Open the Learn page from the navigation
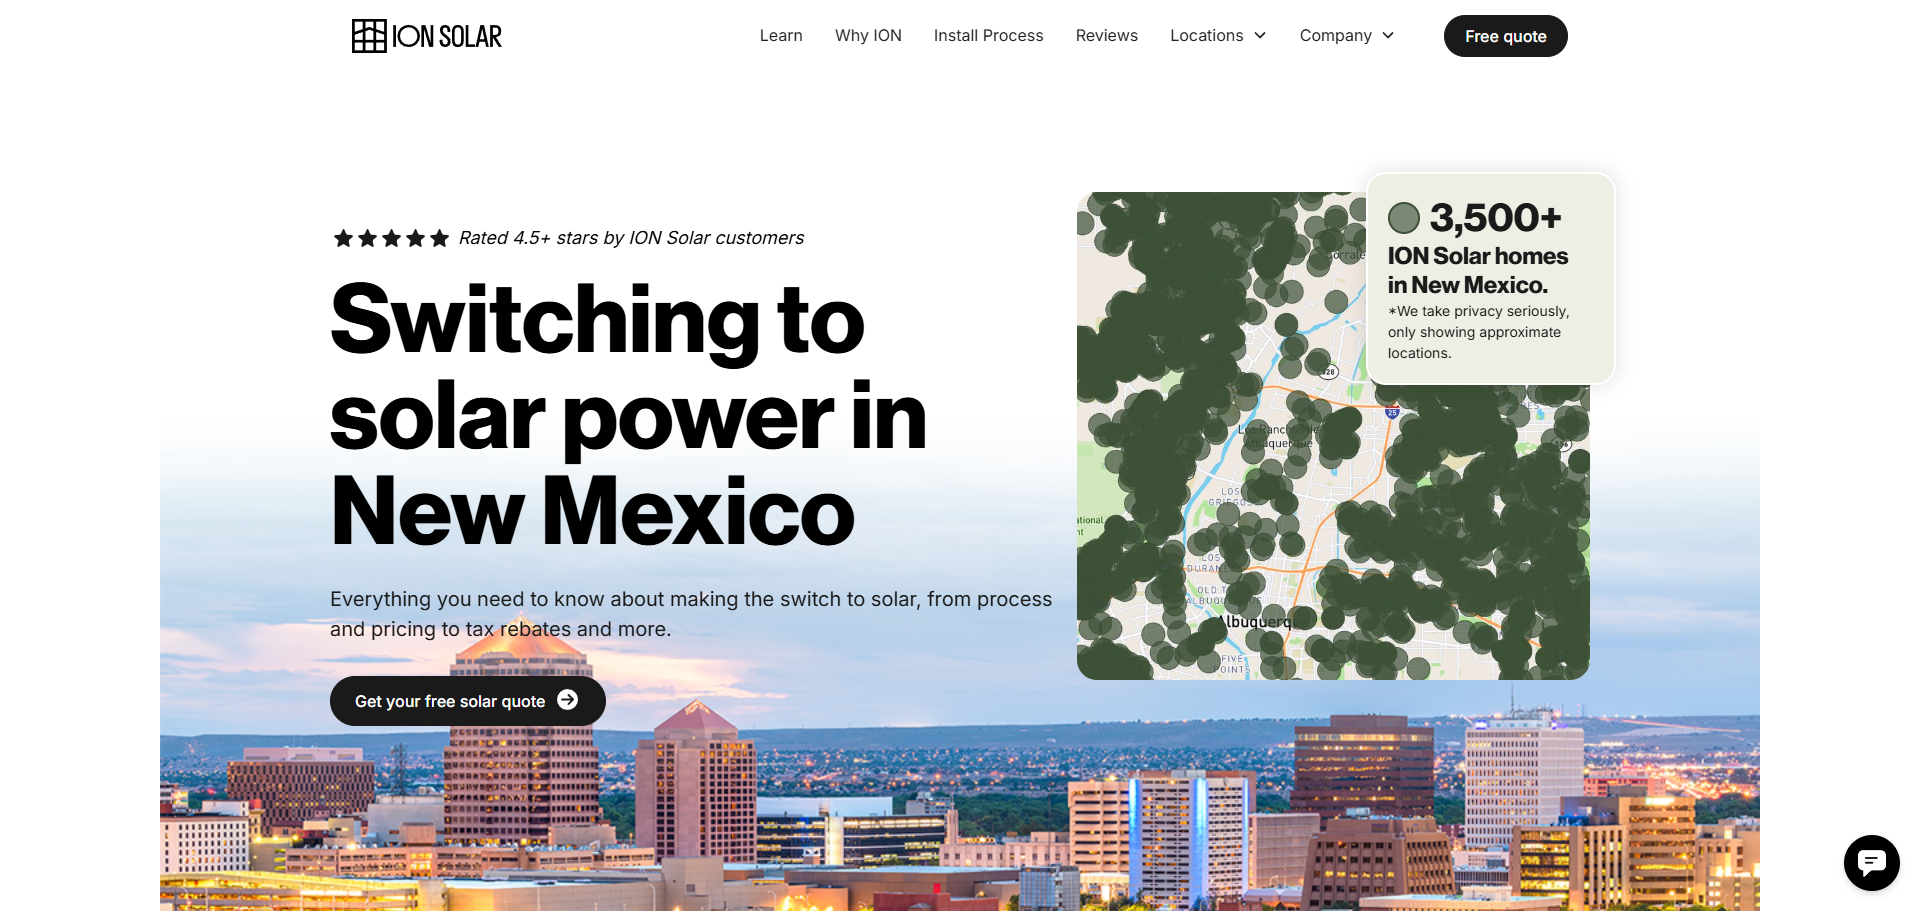 (x=780, y=36)
